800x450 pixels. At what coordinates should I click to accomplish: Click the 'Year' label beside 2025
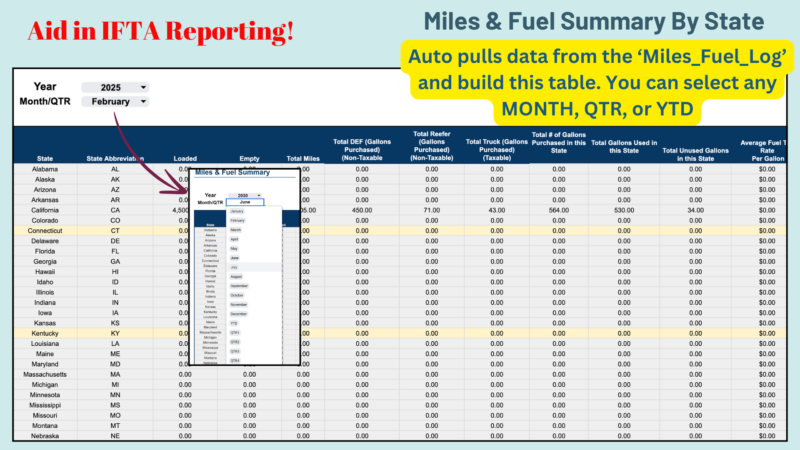click(x=45, y=87)
